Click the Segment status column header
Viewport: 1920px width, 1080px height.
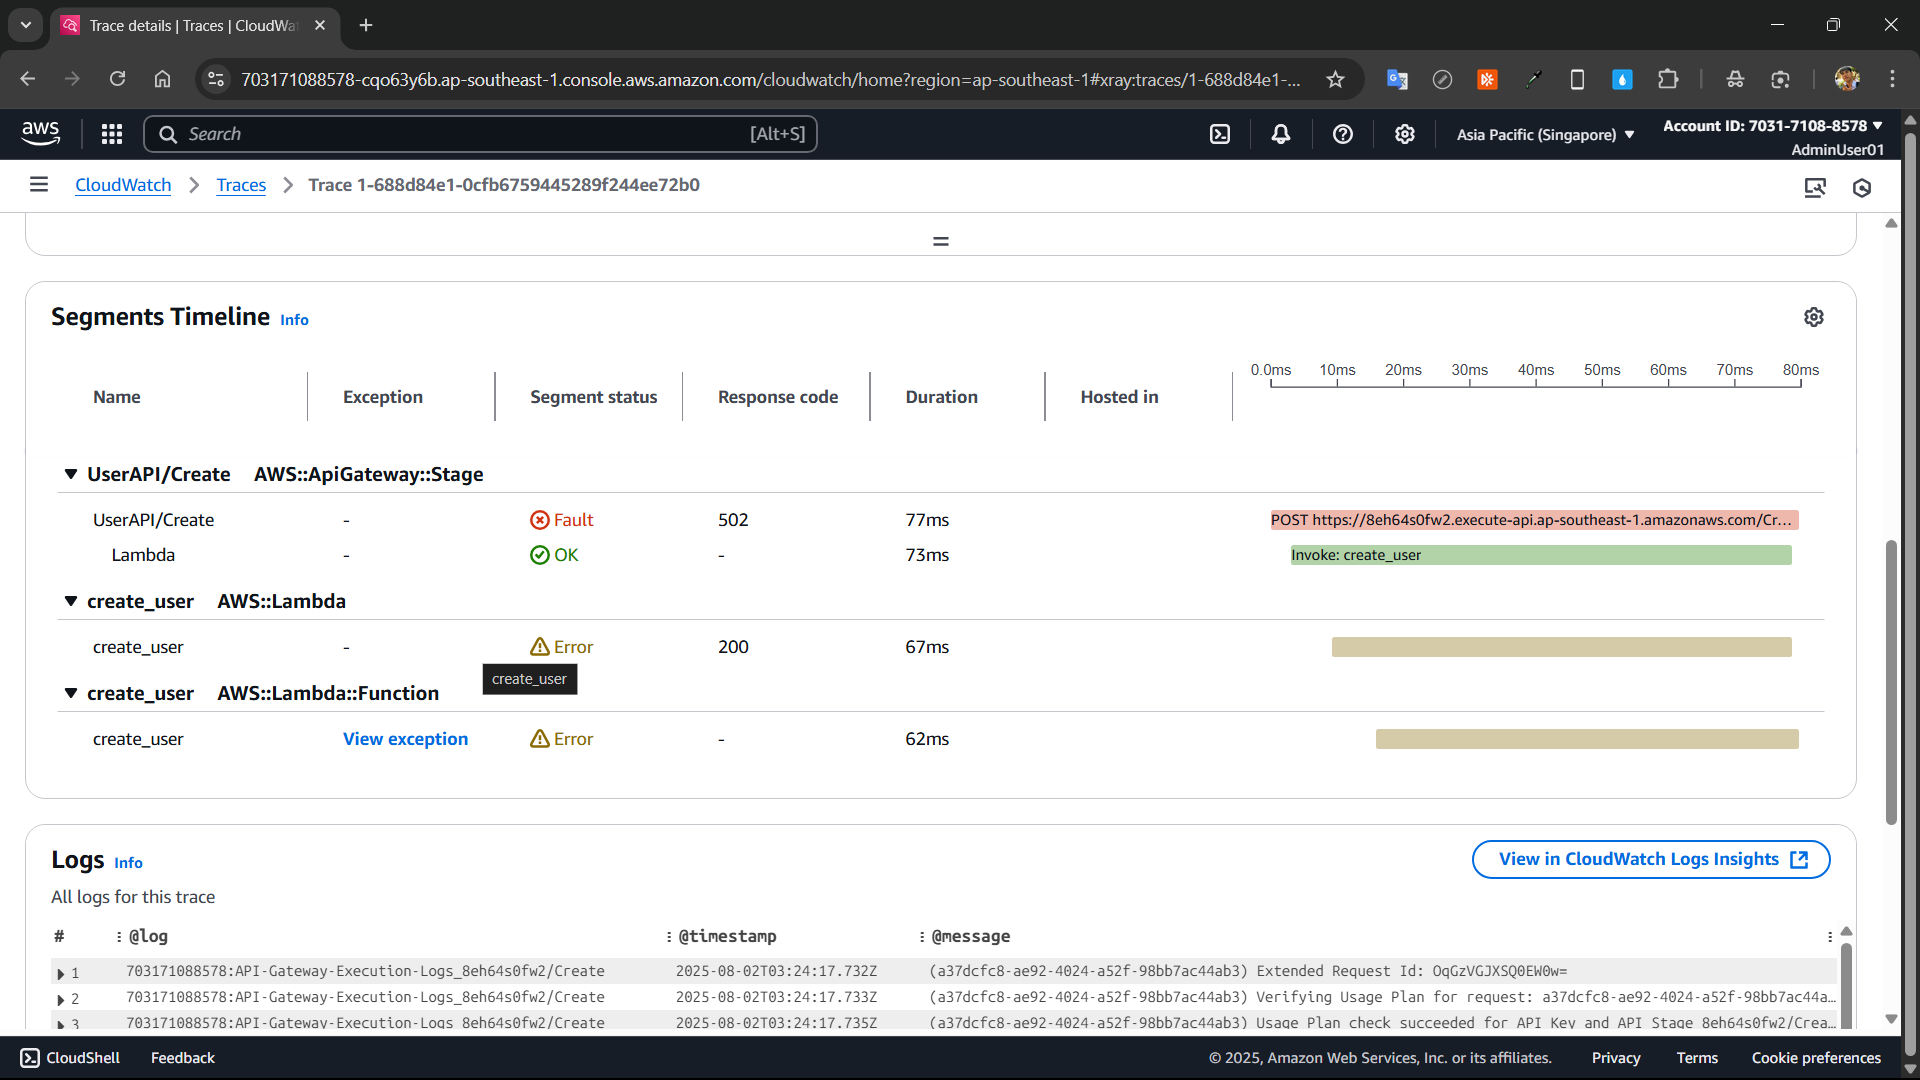pos(594,397)
